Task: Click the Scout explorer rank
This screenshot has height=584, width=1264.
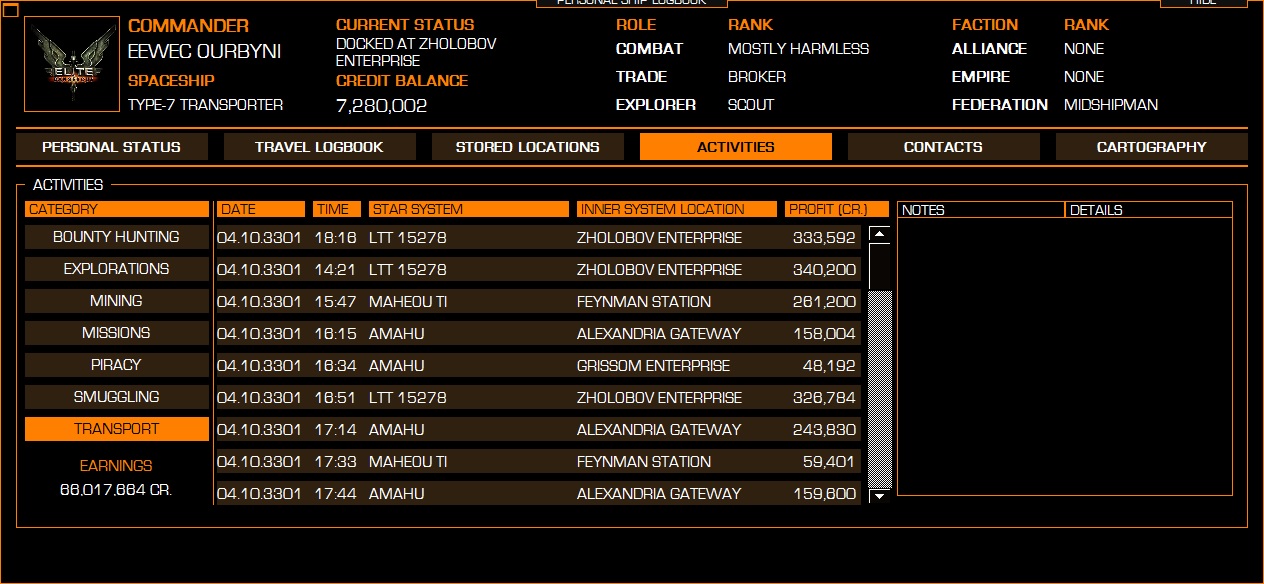Action: [x=751, y=104]
